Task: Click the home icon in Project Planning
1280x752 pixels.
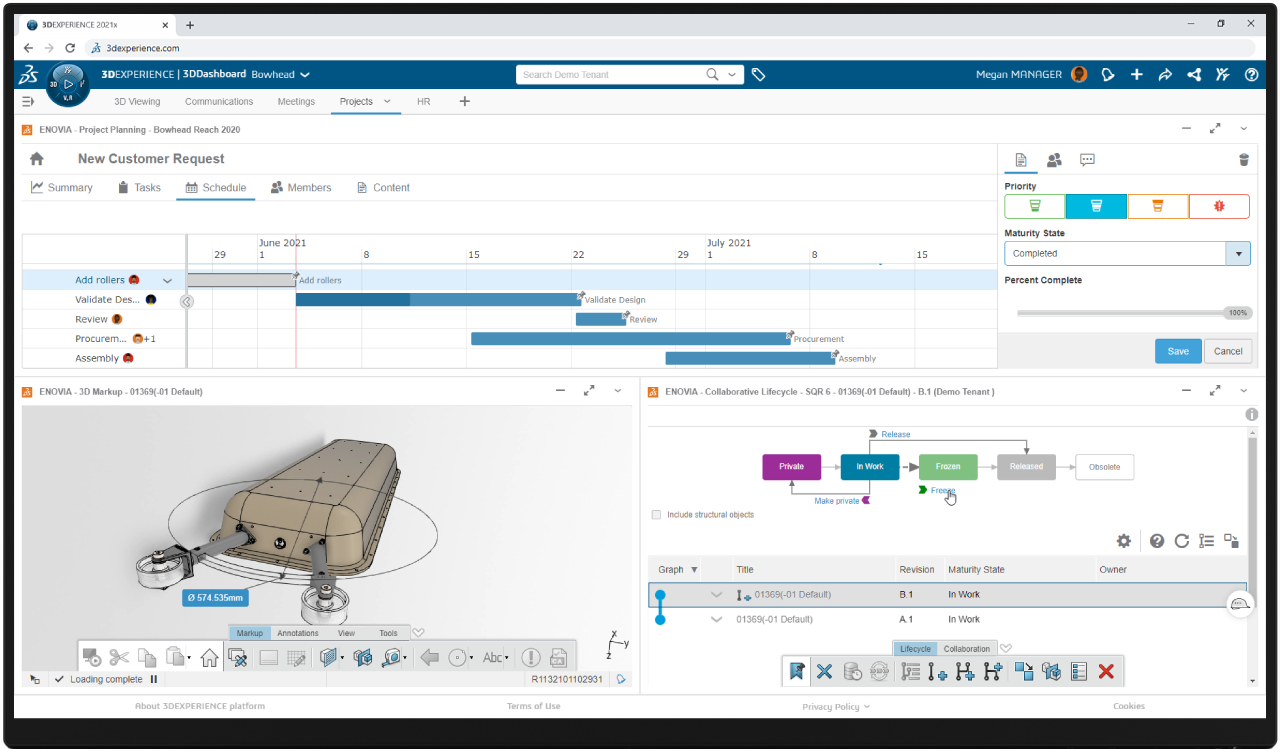Action: pyautogui.click(x=37, y=158)
